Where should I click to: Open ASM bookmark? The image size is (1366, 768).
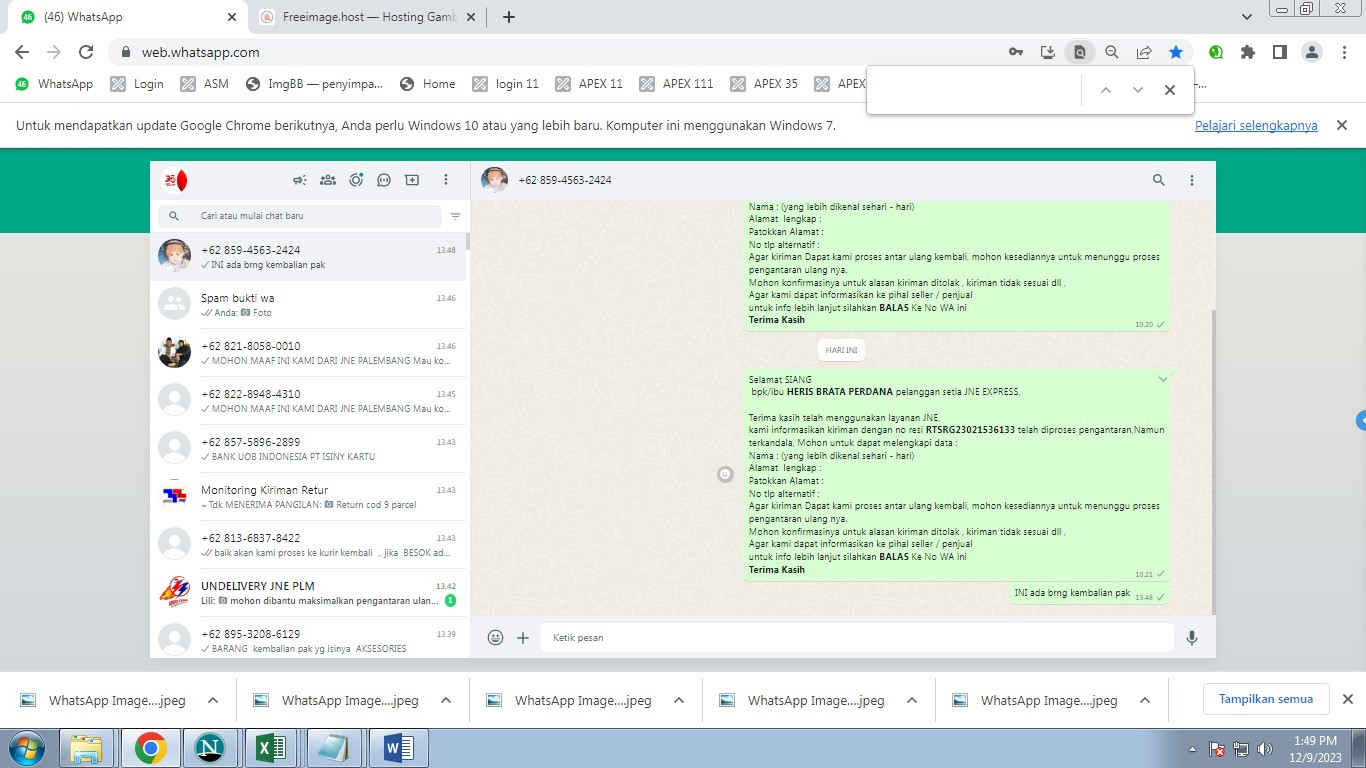pos(205,84)
